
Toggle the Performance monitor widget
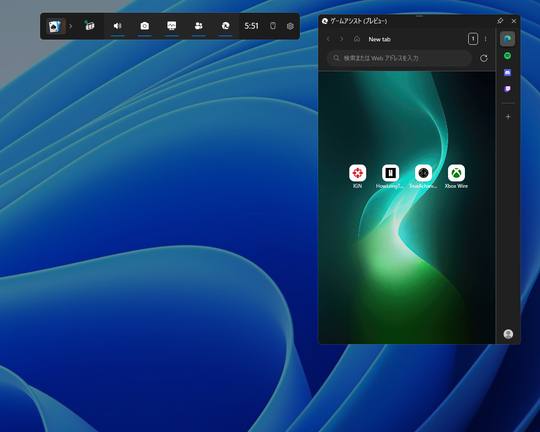click(172, 26)
